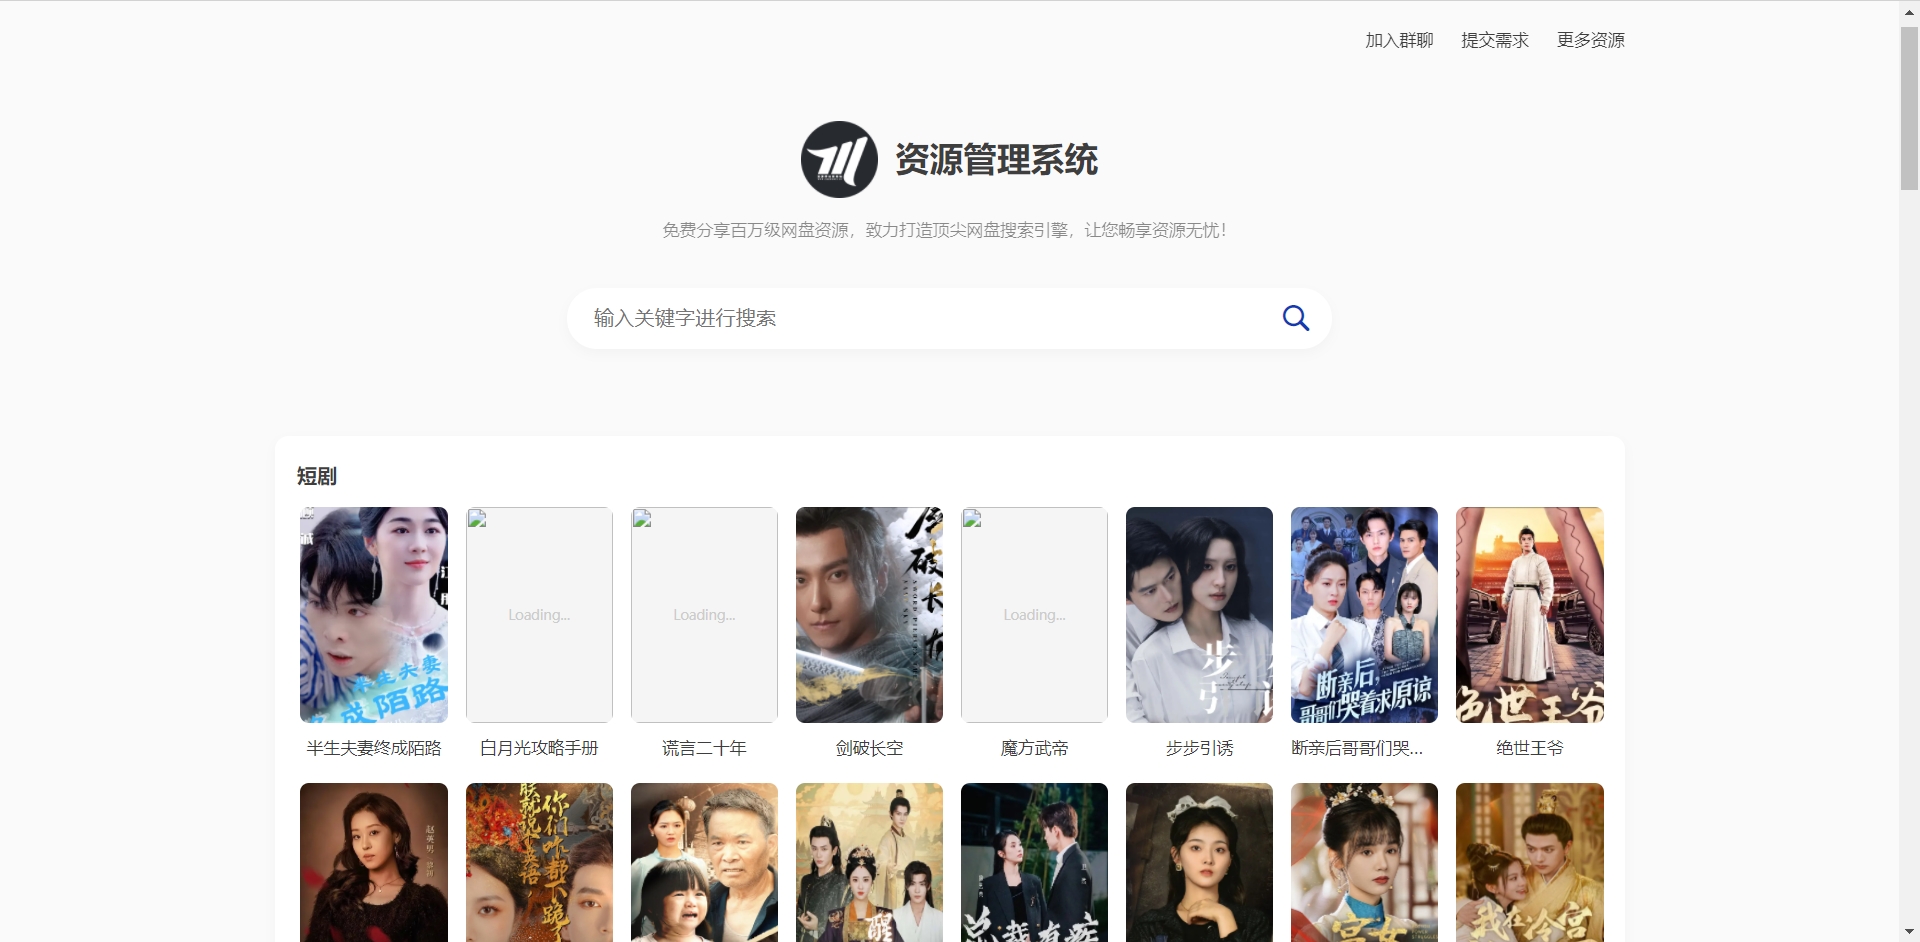Screen dimensions: 1920x942
Task: Open second-row poster with 你们 golden calligraphy
Action: [539, 862]
